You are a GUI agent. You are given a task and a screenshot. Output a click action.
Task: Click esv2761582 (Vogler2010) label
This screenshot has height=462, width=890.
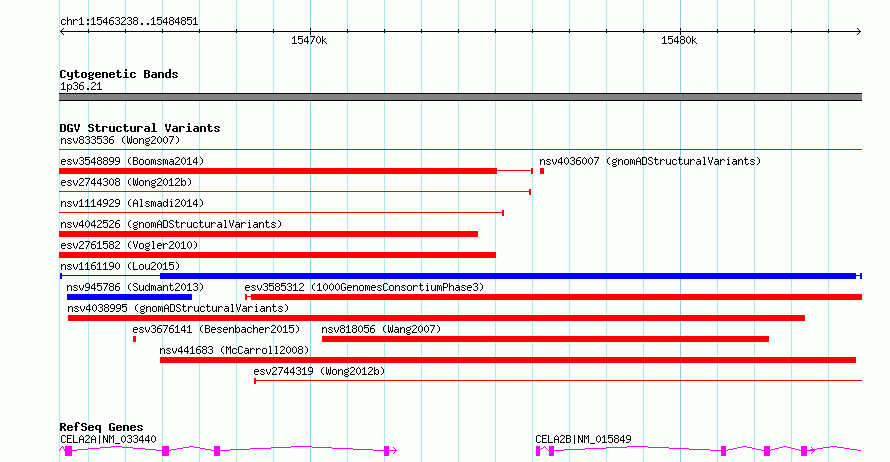point(129,245)
